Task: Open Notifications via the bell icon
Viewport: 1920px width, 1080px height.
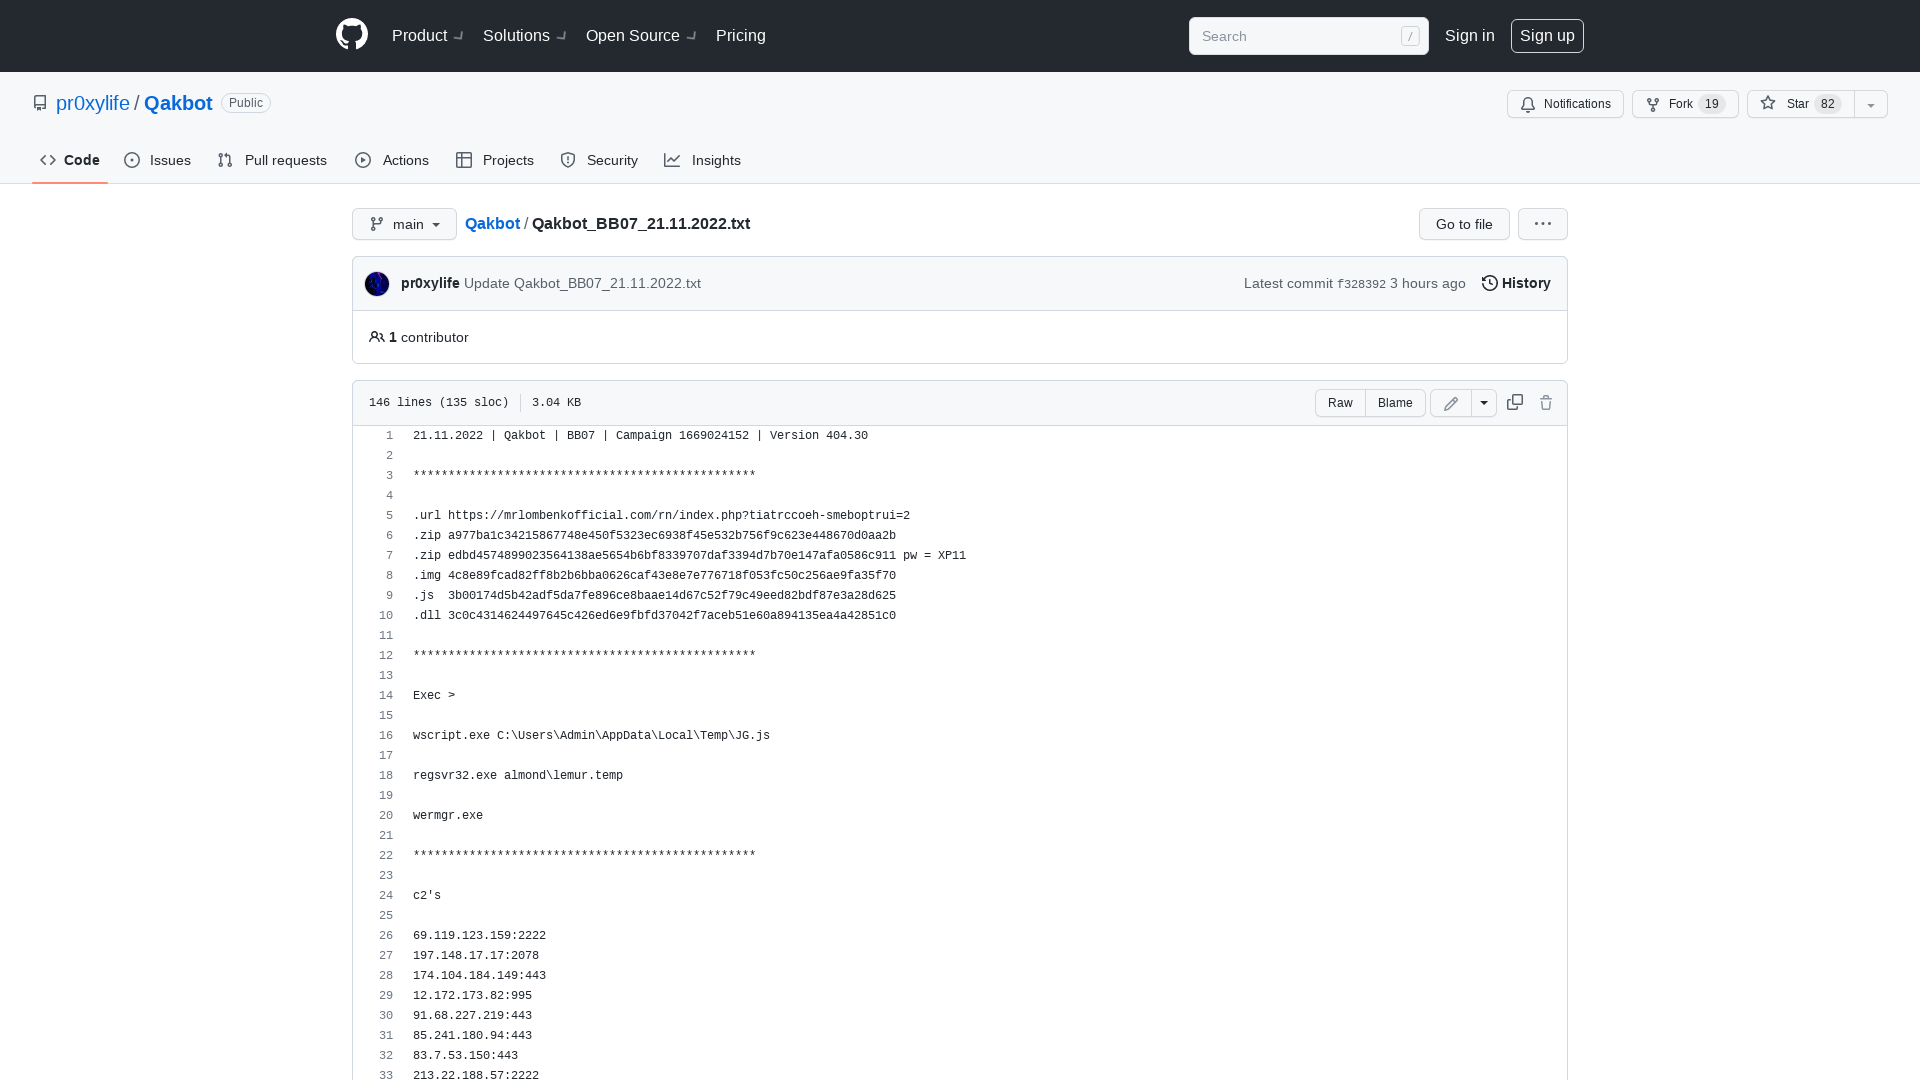Action: [x=1565, y=104]
